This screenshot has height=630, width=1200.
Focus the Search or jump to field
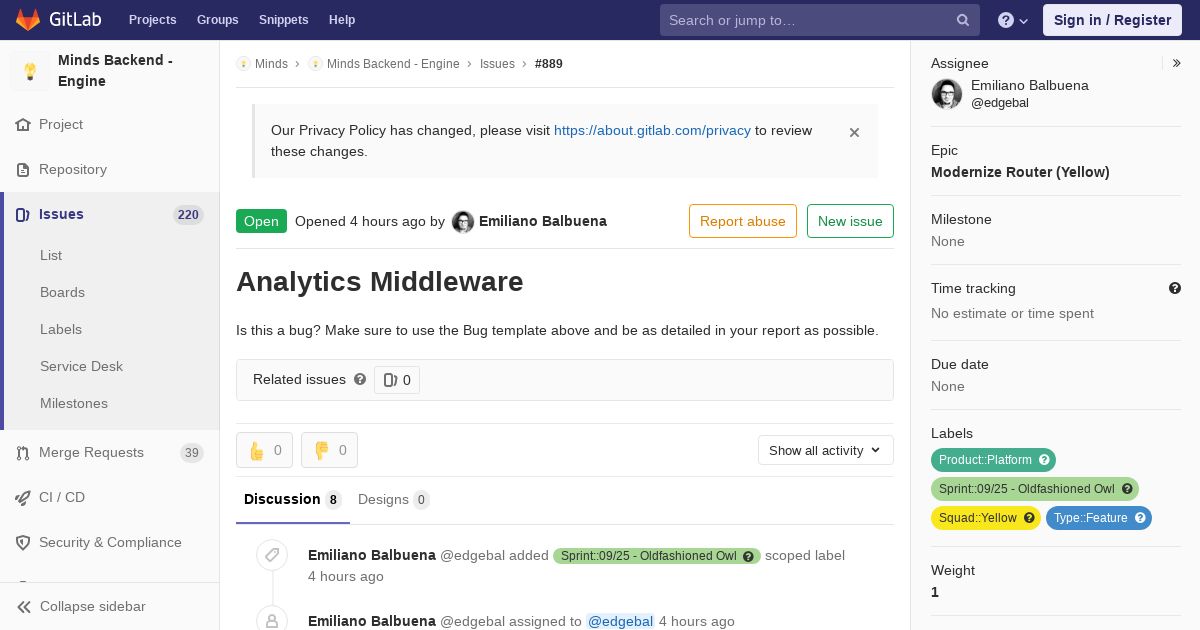click(820, 20)
